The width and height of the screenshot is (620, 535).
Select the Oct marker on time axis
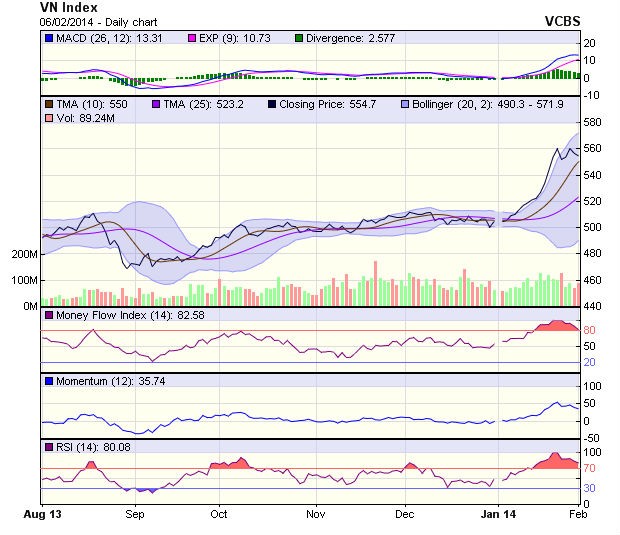point(219,515)
